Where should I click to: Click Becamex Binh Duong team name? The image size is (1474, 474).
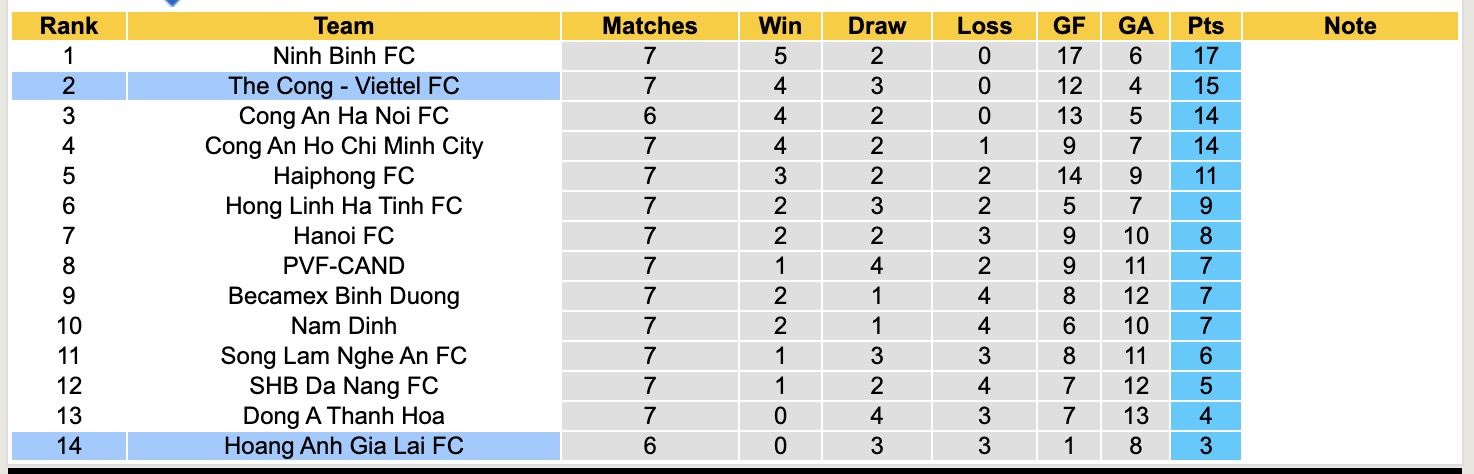tap(343, 296)
